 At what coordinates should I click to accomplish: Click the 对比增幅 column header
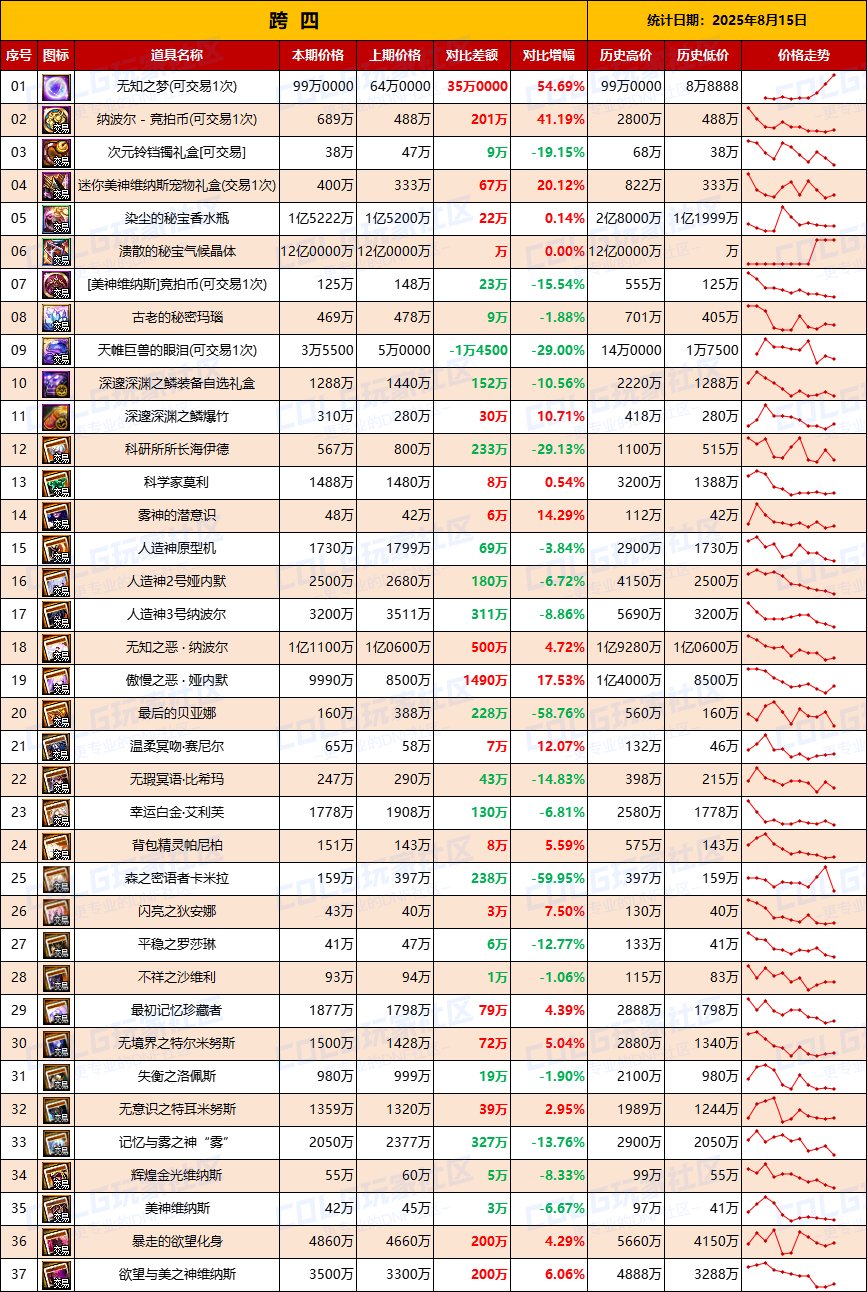pos(549,56)
